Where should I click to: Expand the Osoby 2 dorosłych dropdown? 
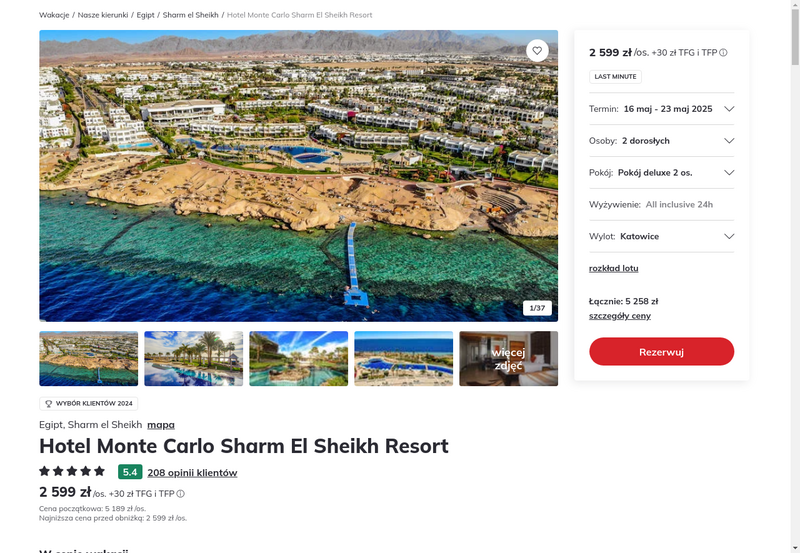(661, 141)
